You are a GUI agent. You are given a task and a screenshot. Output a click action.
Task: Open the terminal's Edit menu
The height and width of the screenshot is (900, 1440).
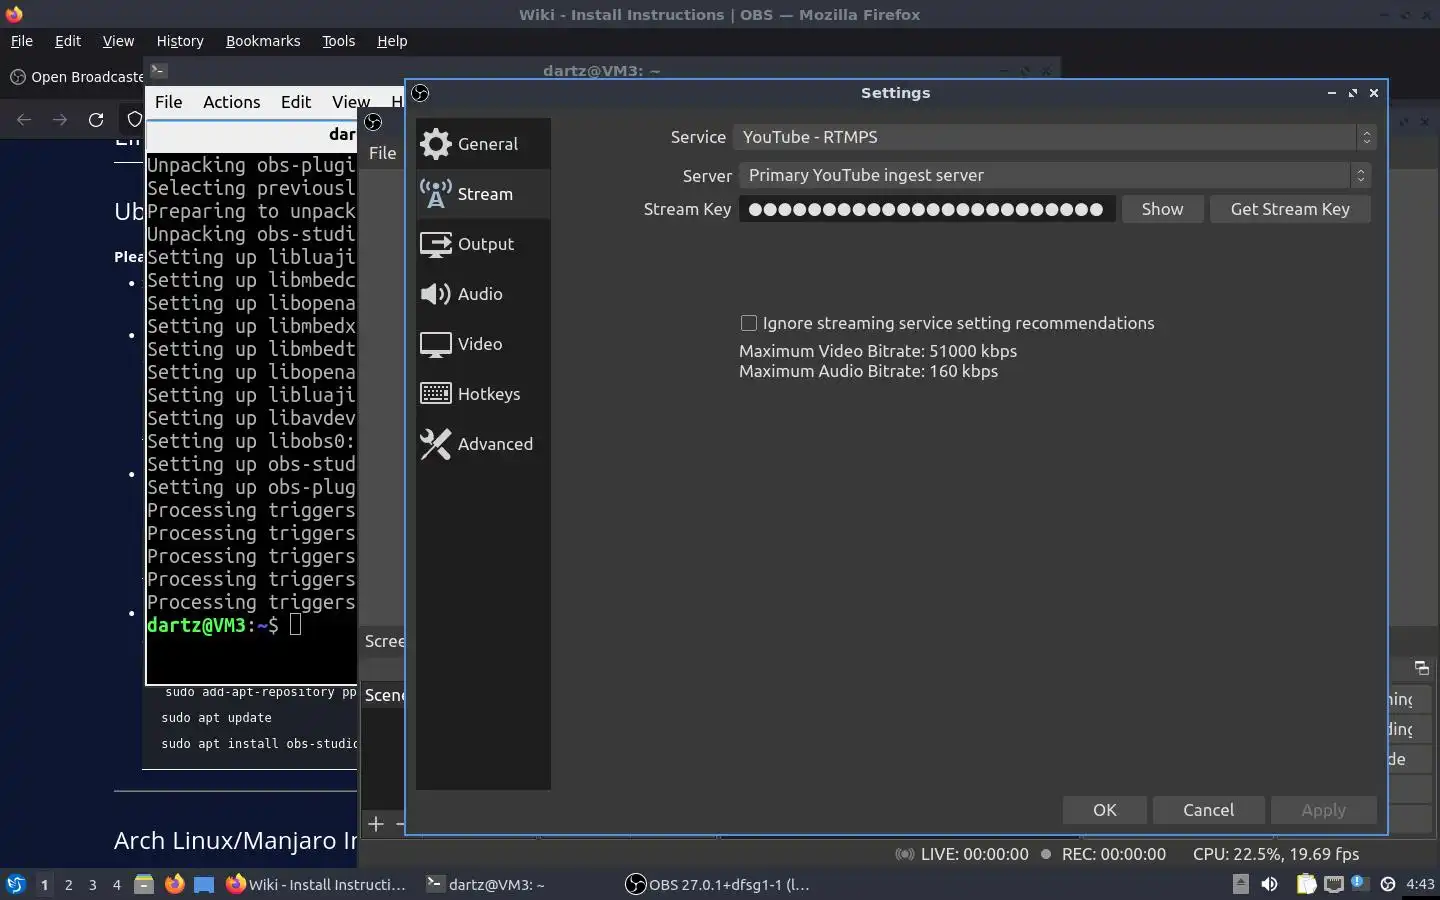296,102
